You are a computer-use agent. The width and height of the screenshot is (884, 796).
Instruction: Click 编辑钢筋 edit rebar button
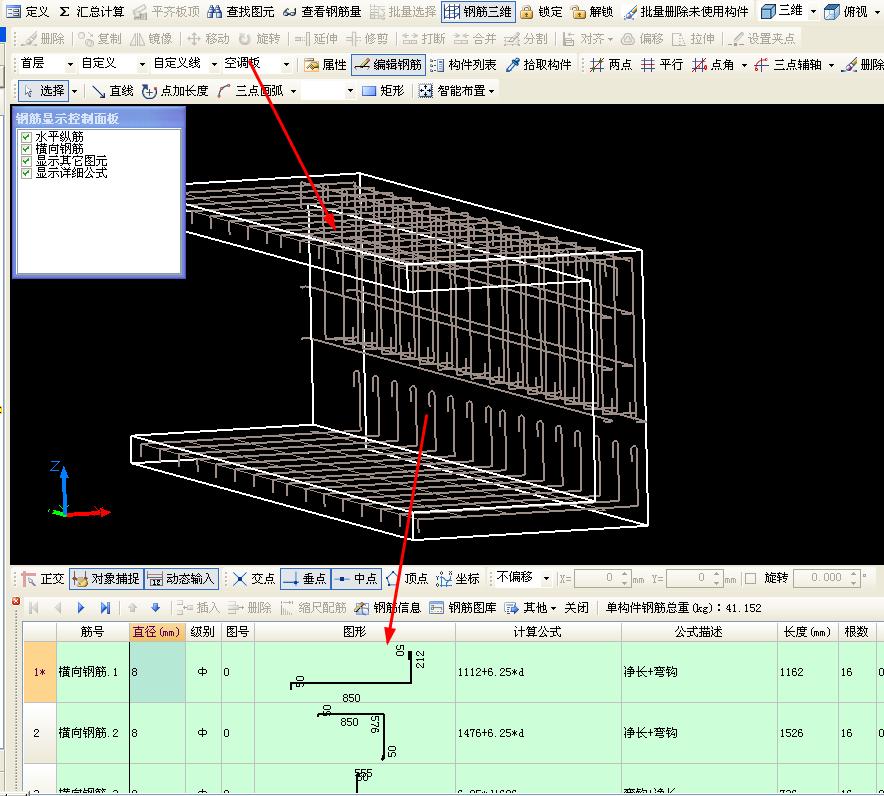click(388, 64)
